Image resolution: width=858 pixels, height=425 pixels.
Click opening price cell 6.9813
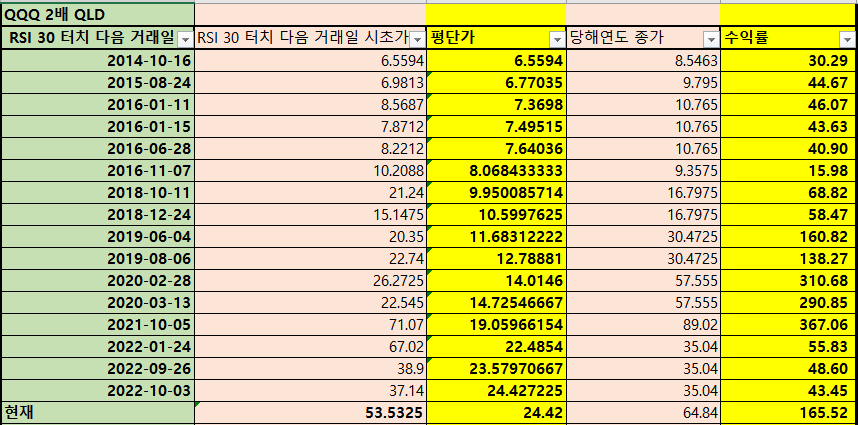pyautogui.click(x=310, y=83)
